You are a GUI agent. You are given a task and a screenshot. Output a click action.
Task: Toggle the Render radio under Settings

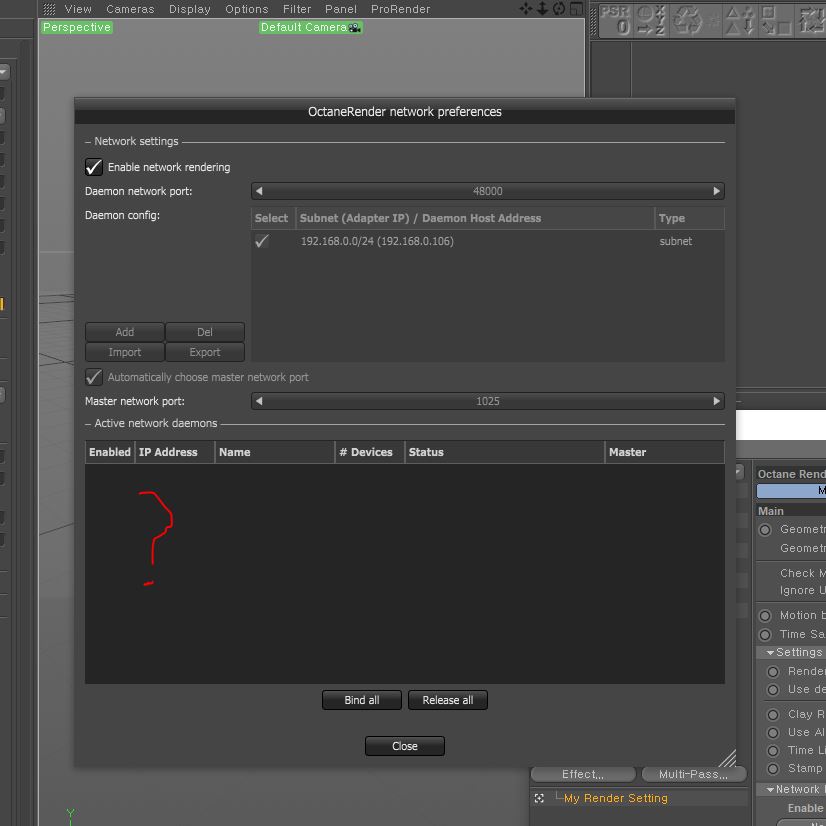coord(773,672)
